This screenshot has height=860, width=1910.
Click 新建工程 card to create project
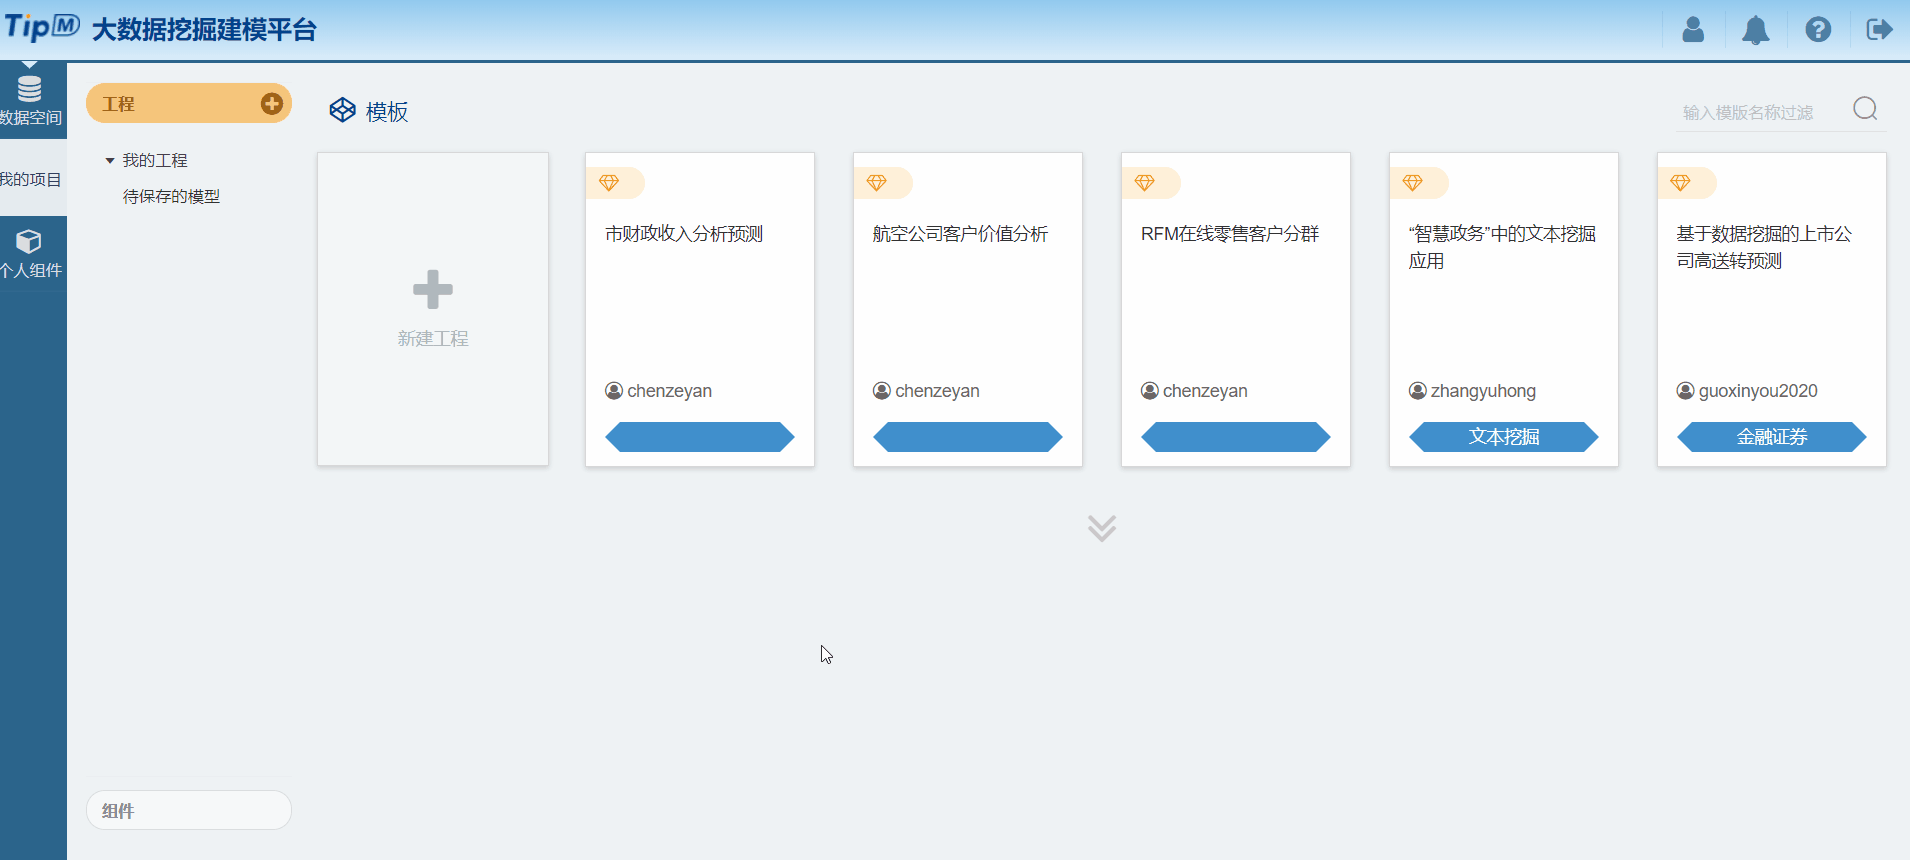[432, 308]
